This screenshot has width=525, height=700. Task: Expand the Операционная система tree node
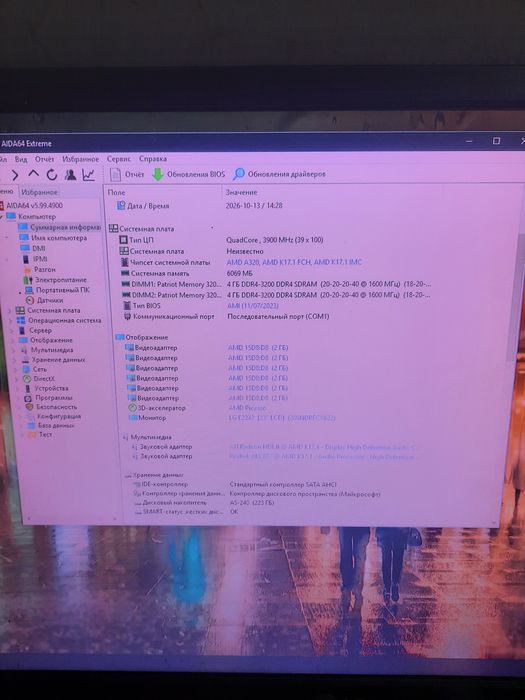click(11, 321)
